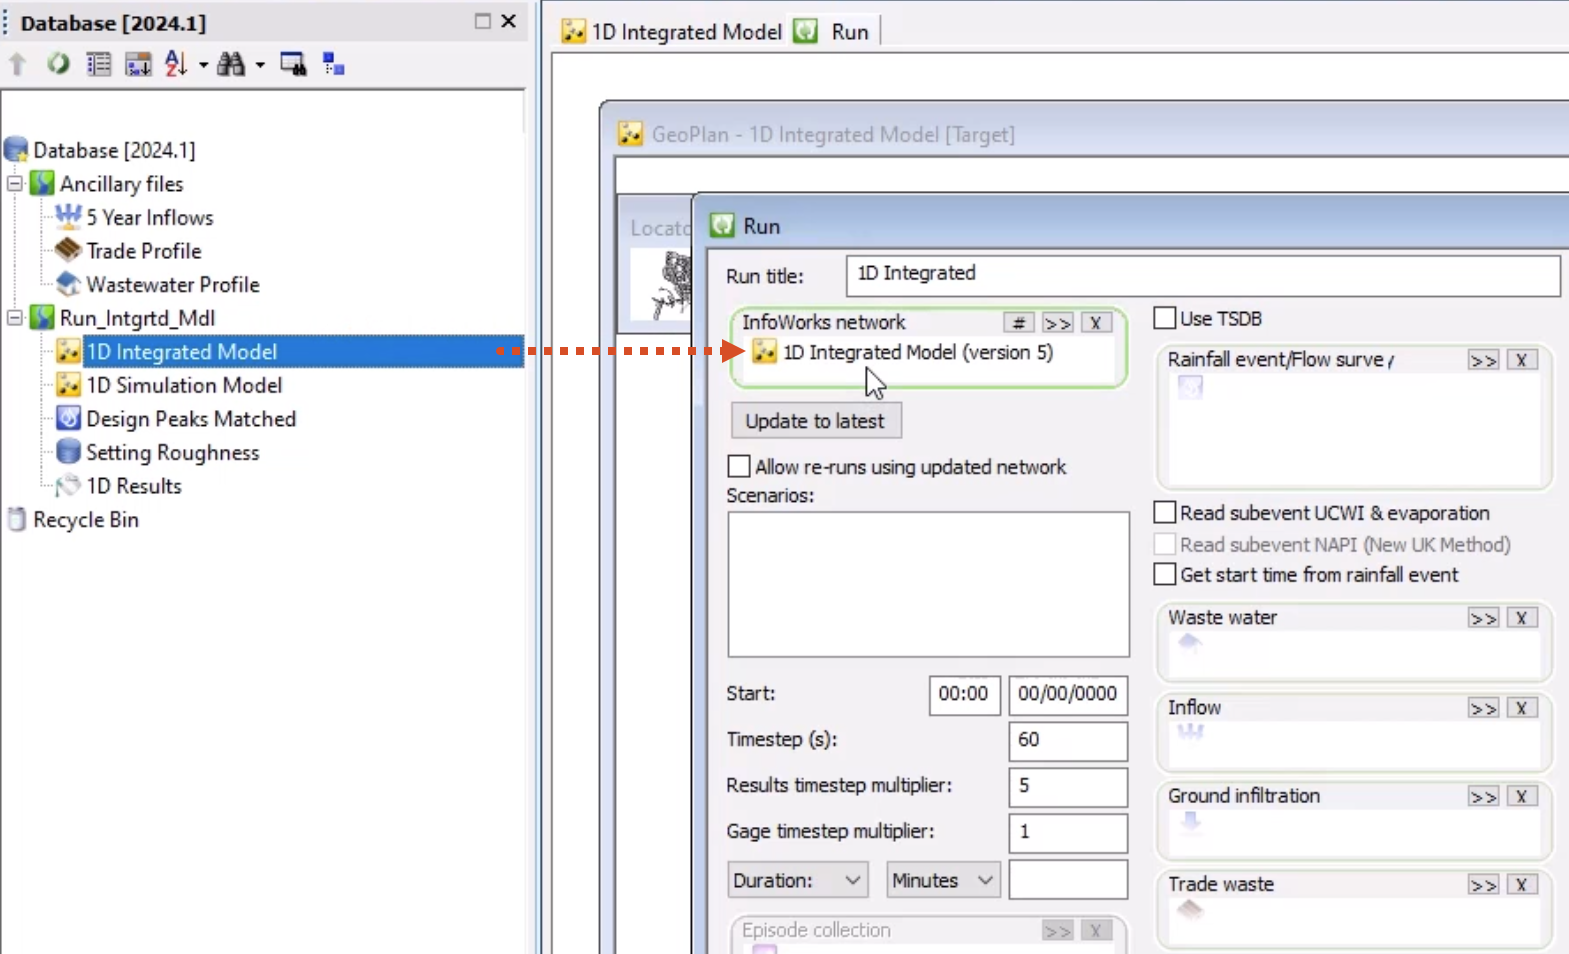The width and height of the screenshot is (1569, 954).
Task: Collapse the Run_Intgrtd_Mdl group
Action: [15, 317]
